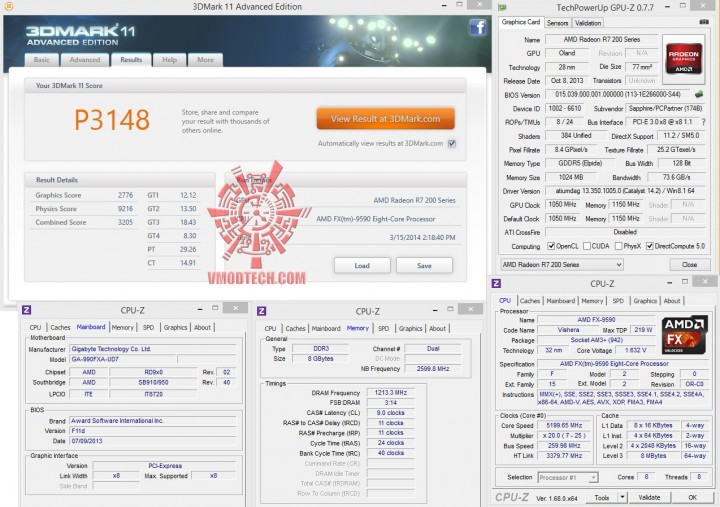Click the Core Speed field 5199.65 MHz
Image resolution: width=720 pixels, height=507 pixels.
[564, 425]
